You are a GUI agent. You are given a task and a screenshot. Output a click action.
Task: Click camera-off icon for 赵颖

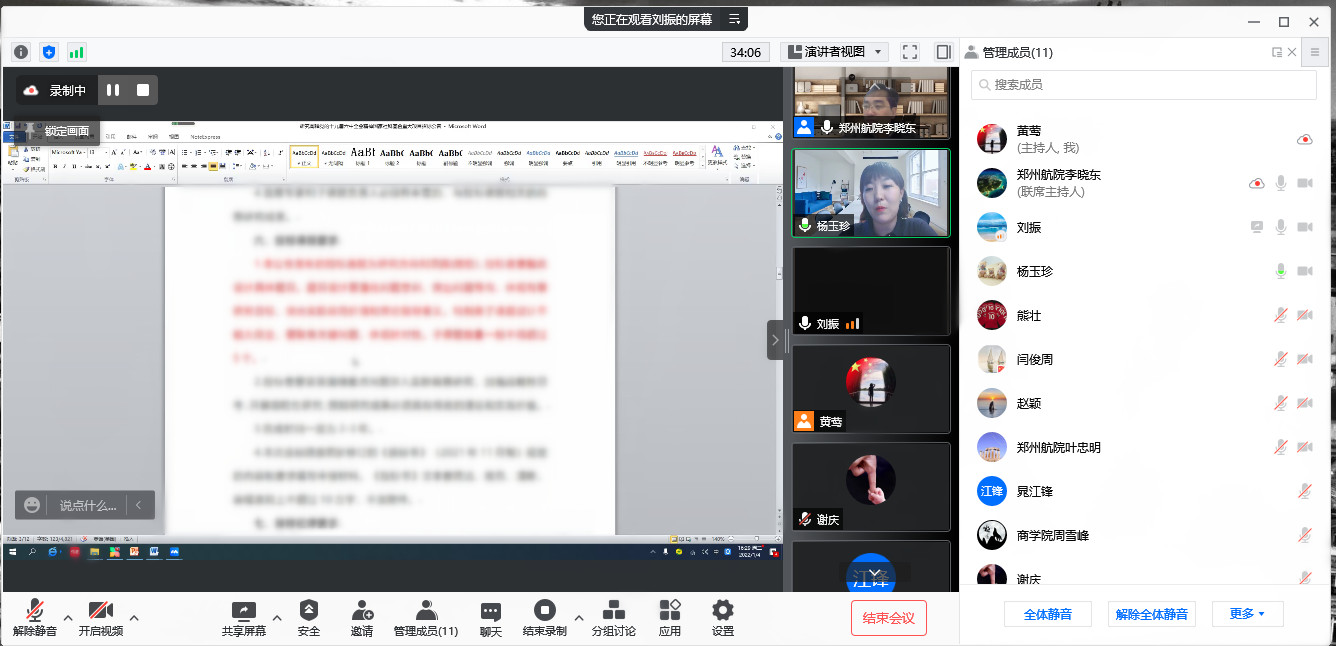[1304, 403]
